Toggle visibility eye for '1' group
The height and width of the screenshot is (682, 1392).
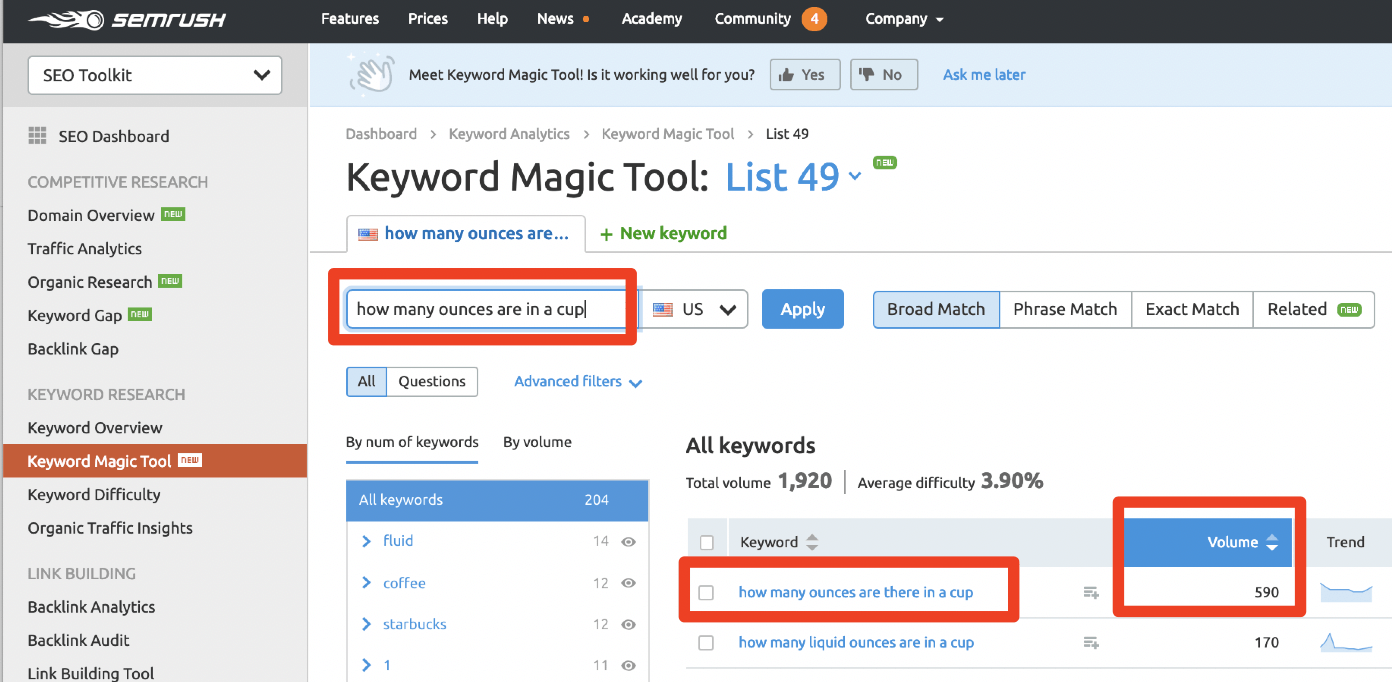628,666
